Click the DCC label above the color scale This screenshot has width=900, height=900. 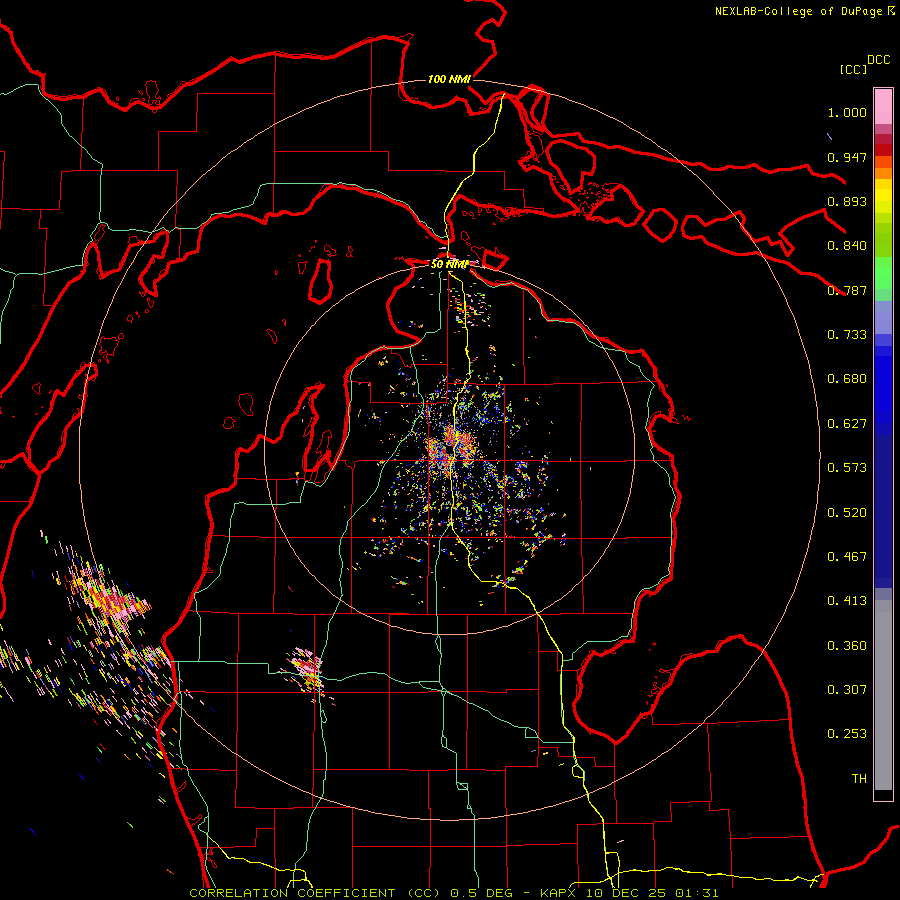point(878,60)
